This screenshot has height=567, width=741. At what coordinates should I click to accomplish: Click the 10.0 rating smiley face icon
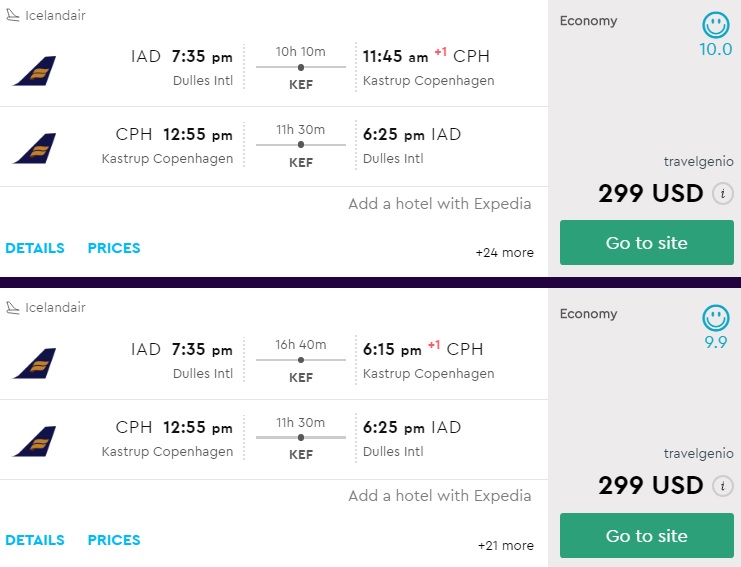click(x=716, y=25)
